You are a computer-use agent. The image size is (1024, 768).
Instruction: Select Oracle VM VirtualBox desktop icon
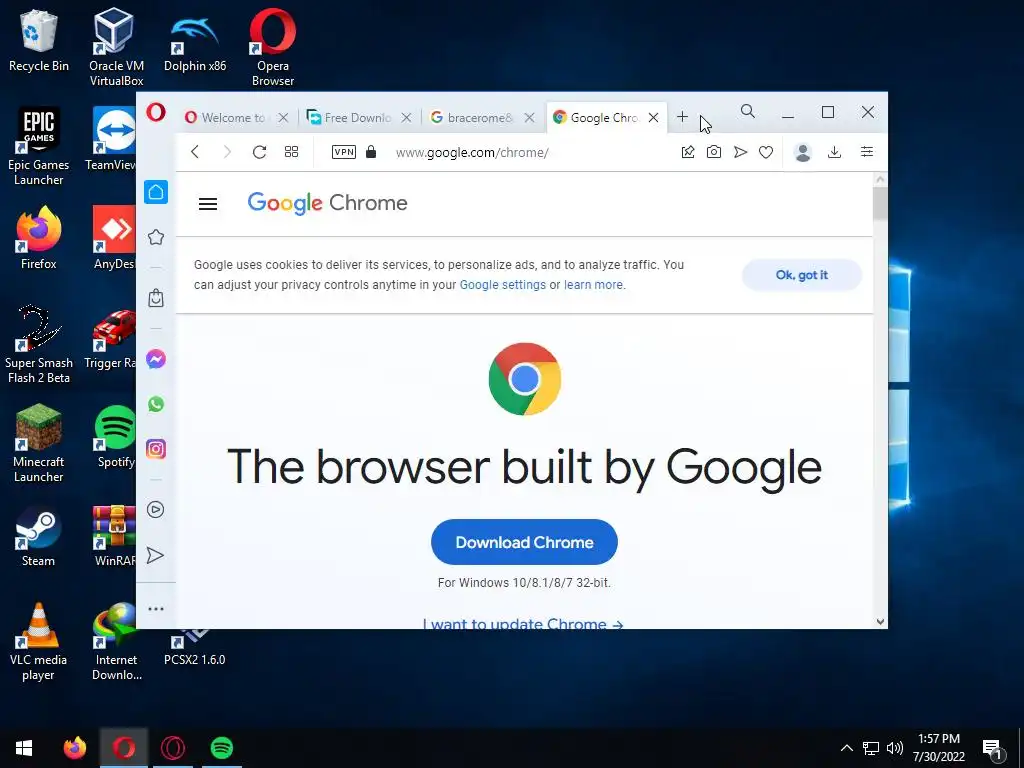[116, 47]
